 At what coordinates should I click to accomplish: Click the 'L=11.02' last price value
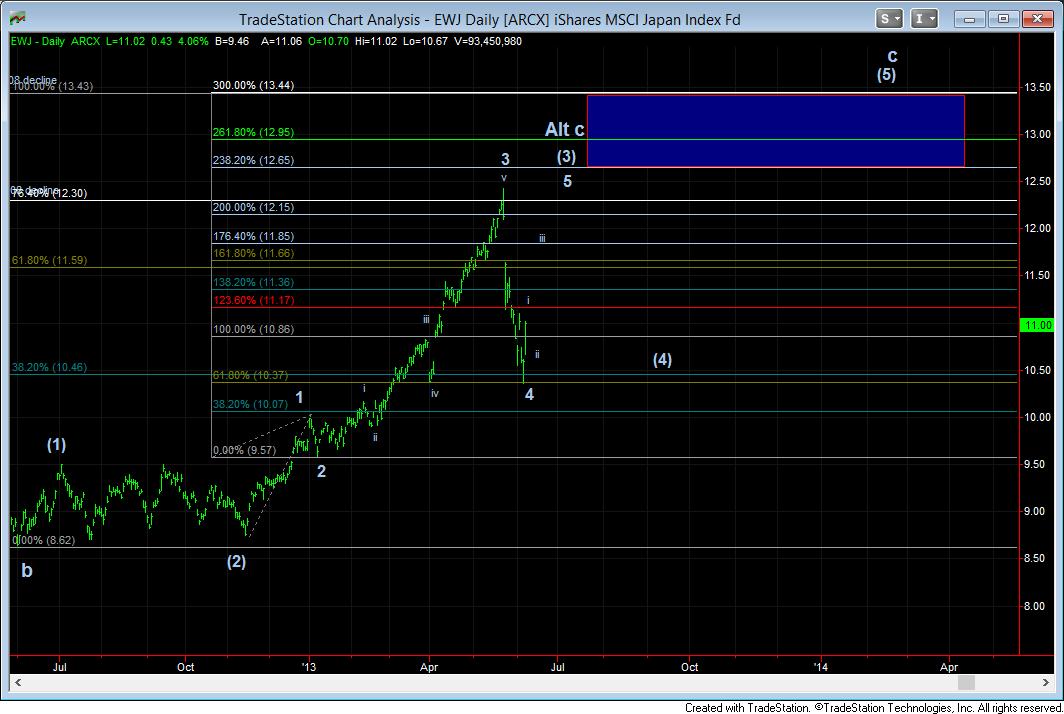(x=126, y=41)
